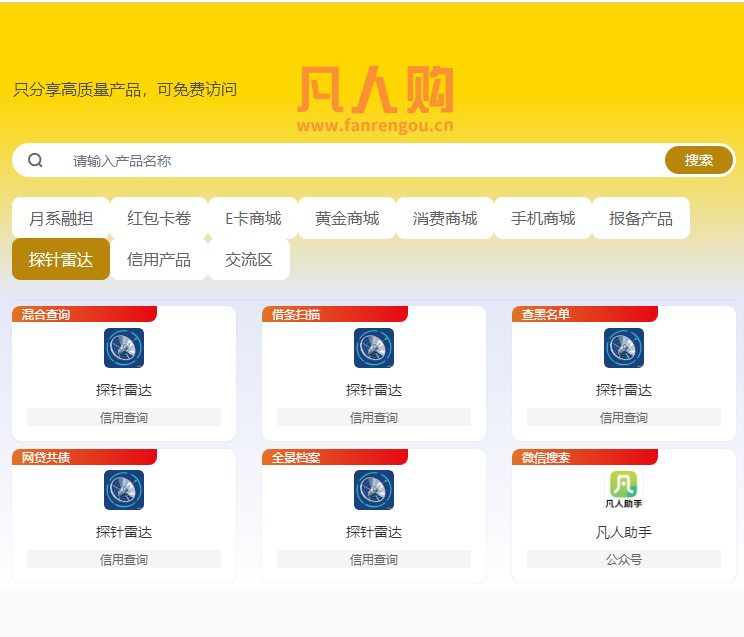Image resolution: width=744 pixels, height=637 pixels.
Task: Select the active 探针雷达 category tab
Action: 61,259
